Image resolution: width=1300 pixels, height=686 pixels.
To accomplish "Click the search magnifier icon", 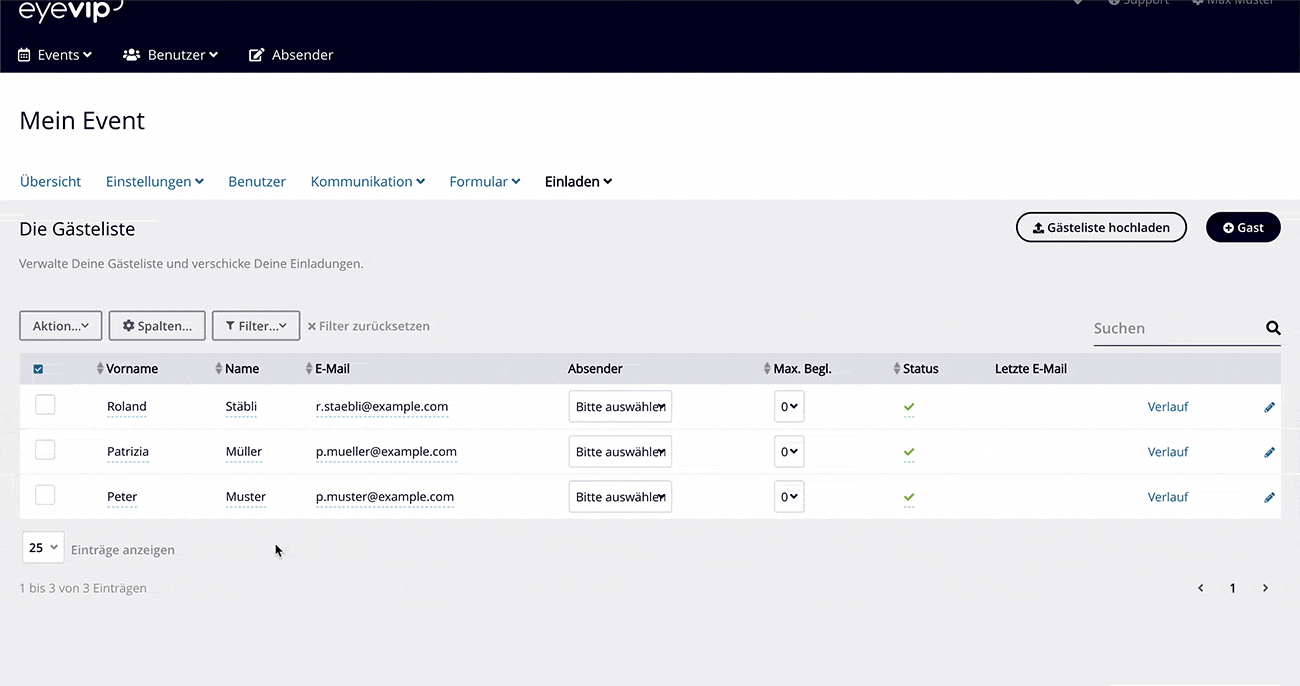I will point(1272,327).
